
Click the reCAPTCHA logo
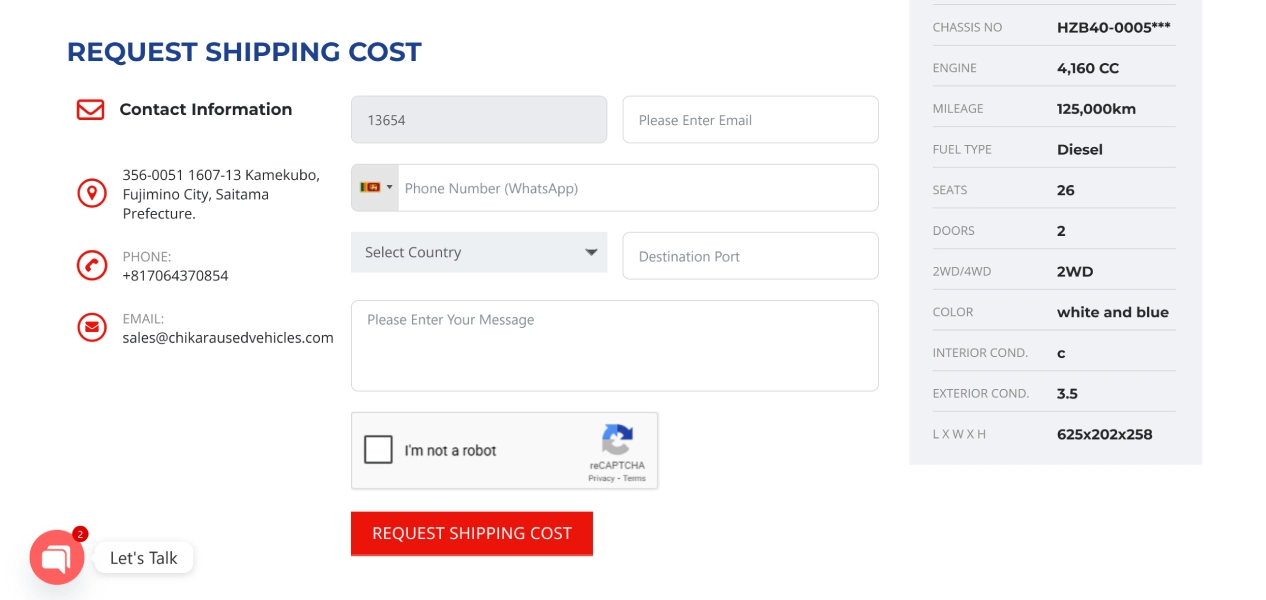[617, 440]
